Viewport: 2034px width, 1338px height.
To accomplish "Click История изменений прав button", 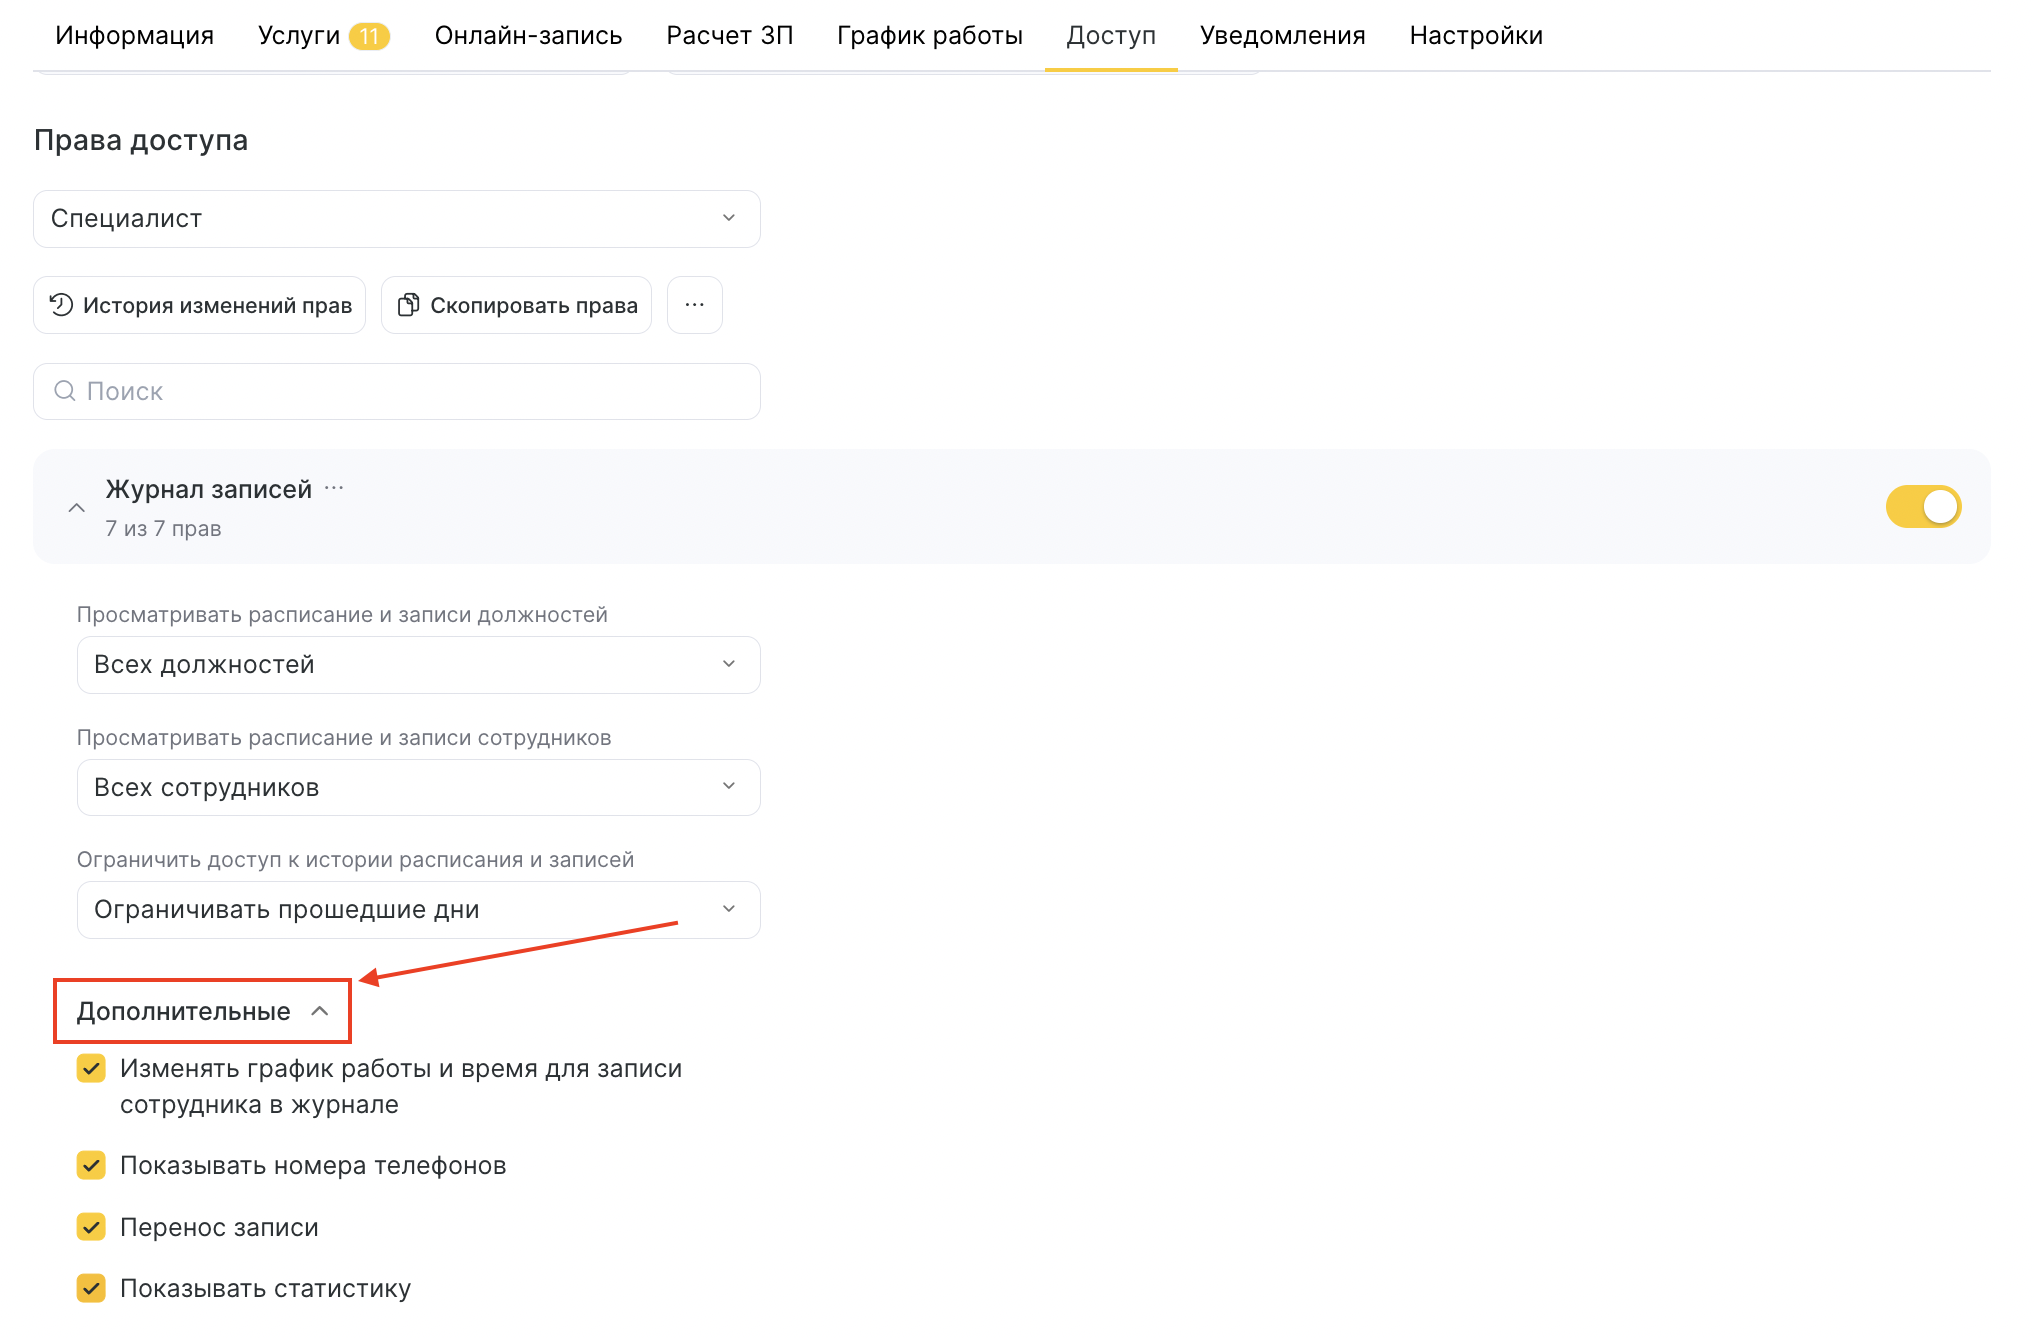I will pyautogui.click(x=200, y=305).
